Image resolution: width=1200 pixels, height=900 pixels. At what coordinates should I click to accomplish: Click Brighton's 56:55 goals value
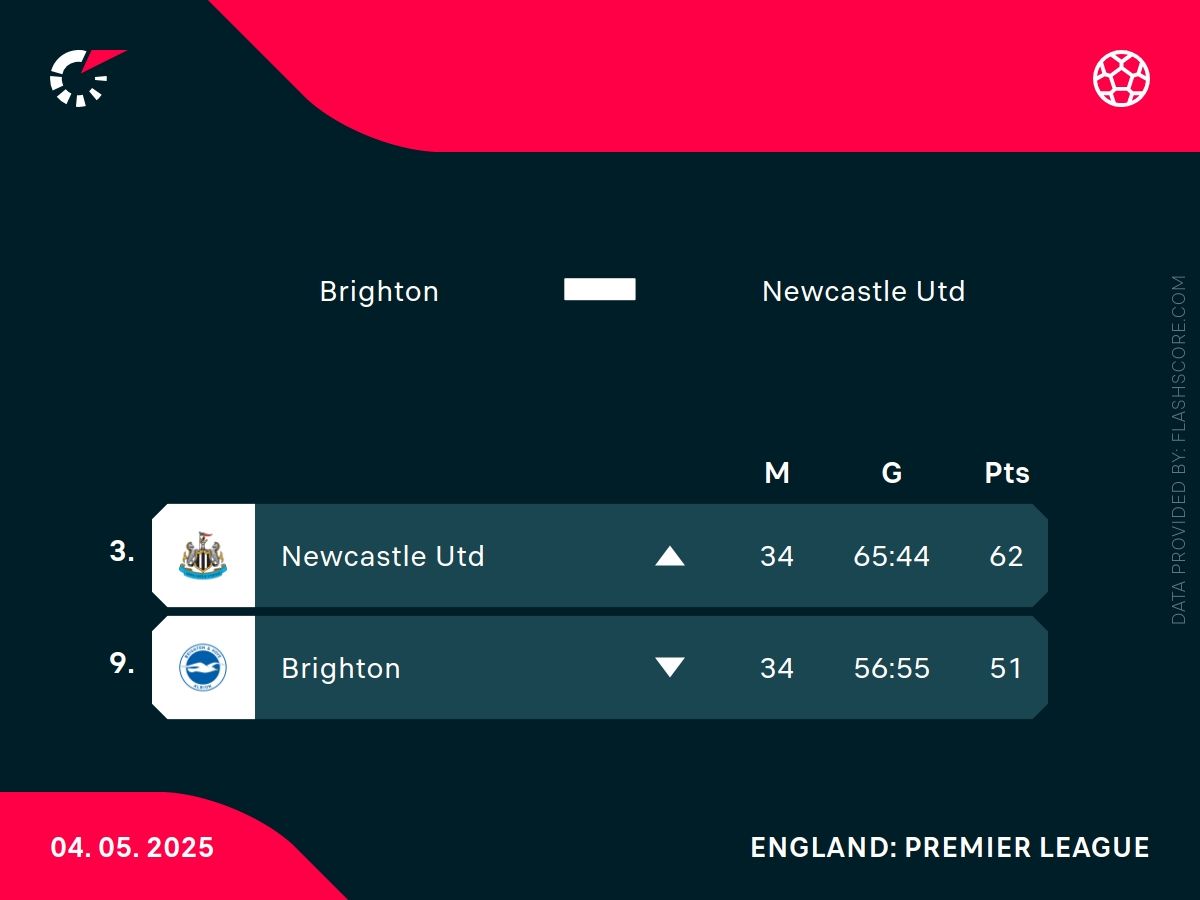[x=892, y=668]
